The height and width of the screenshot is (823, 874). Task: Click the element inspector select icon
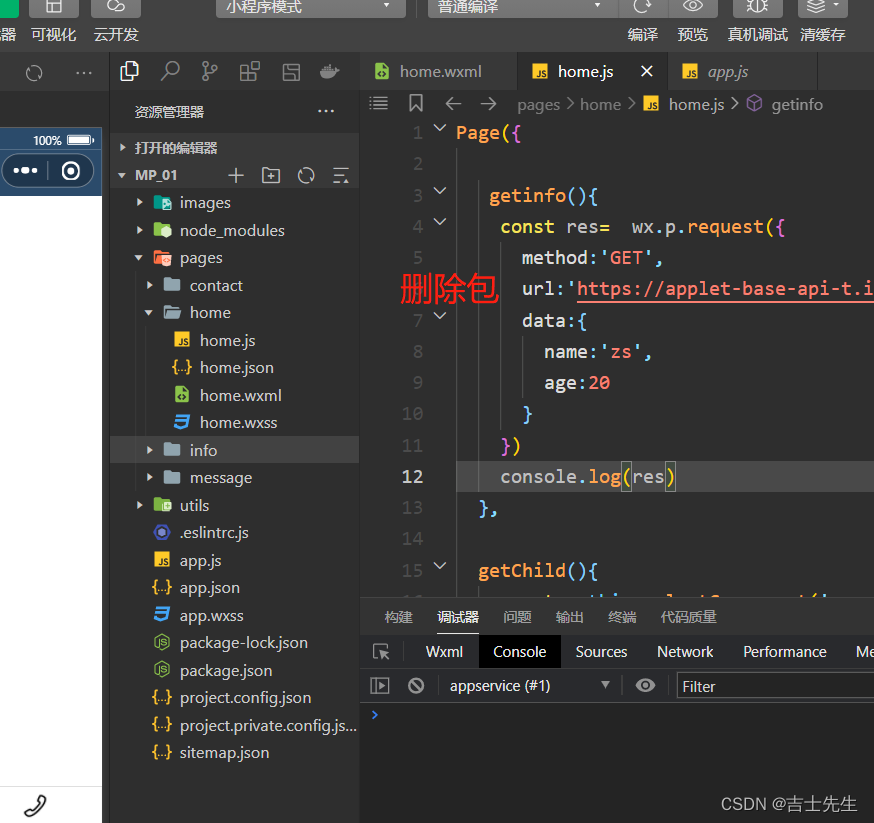click(381, 651)
